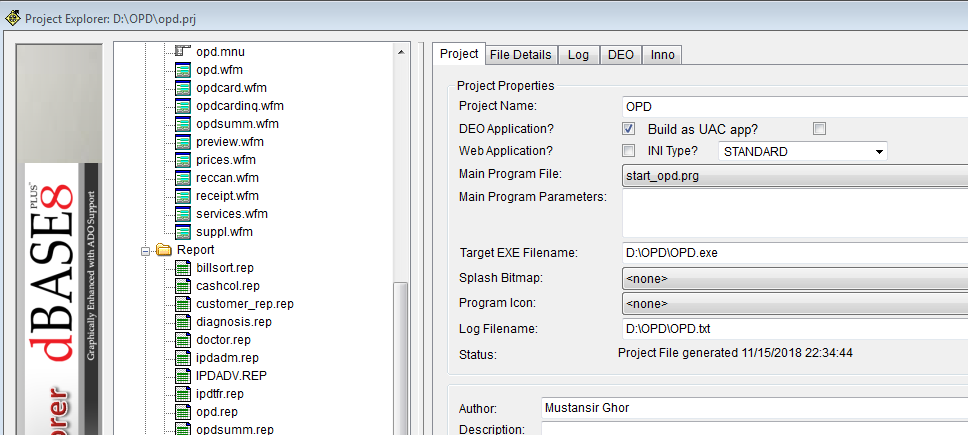Viewport: 968px width, 435px height.
Task: Click the suppl.wfm form icon
Action: 183,232
